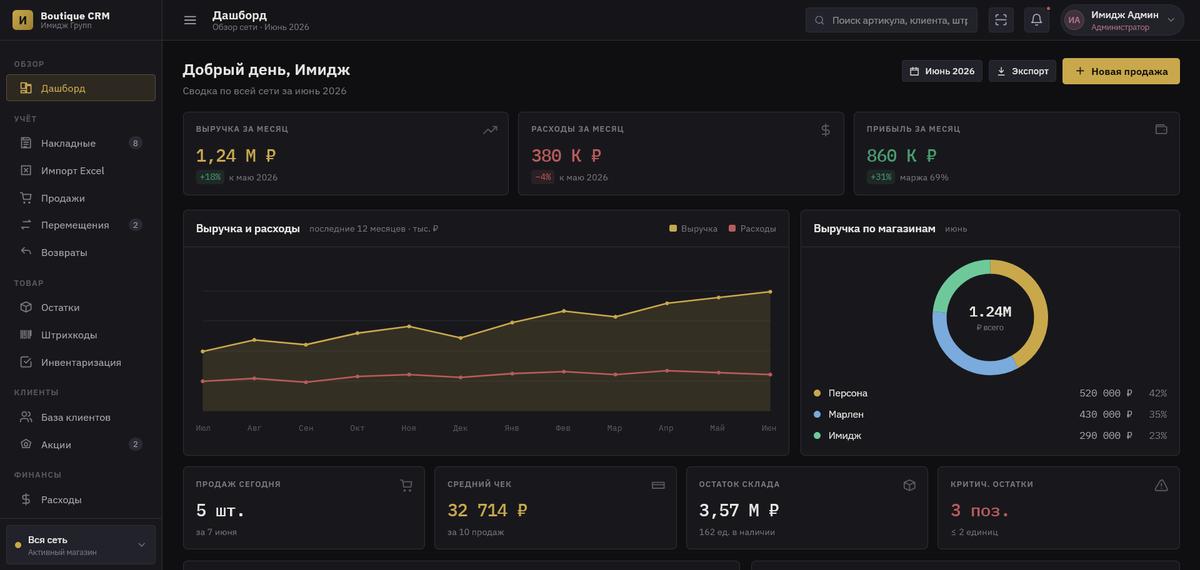Open the Июнь 2026 period picker
This screenshot has width=1200, height=570.
point(942,71)
